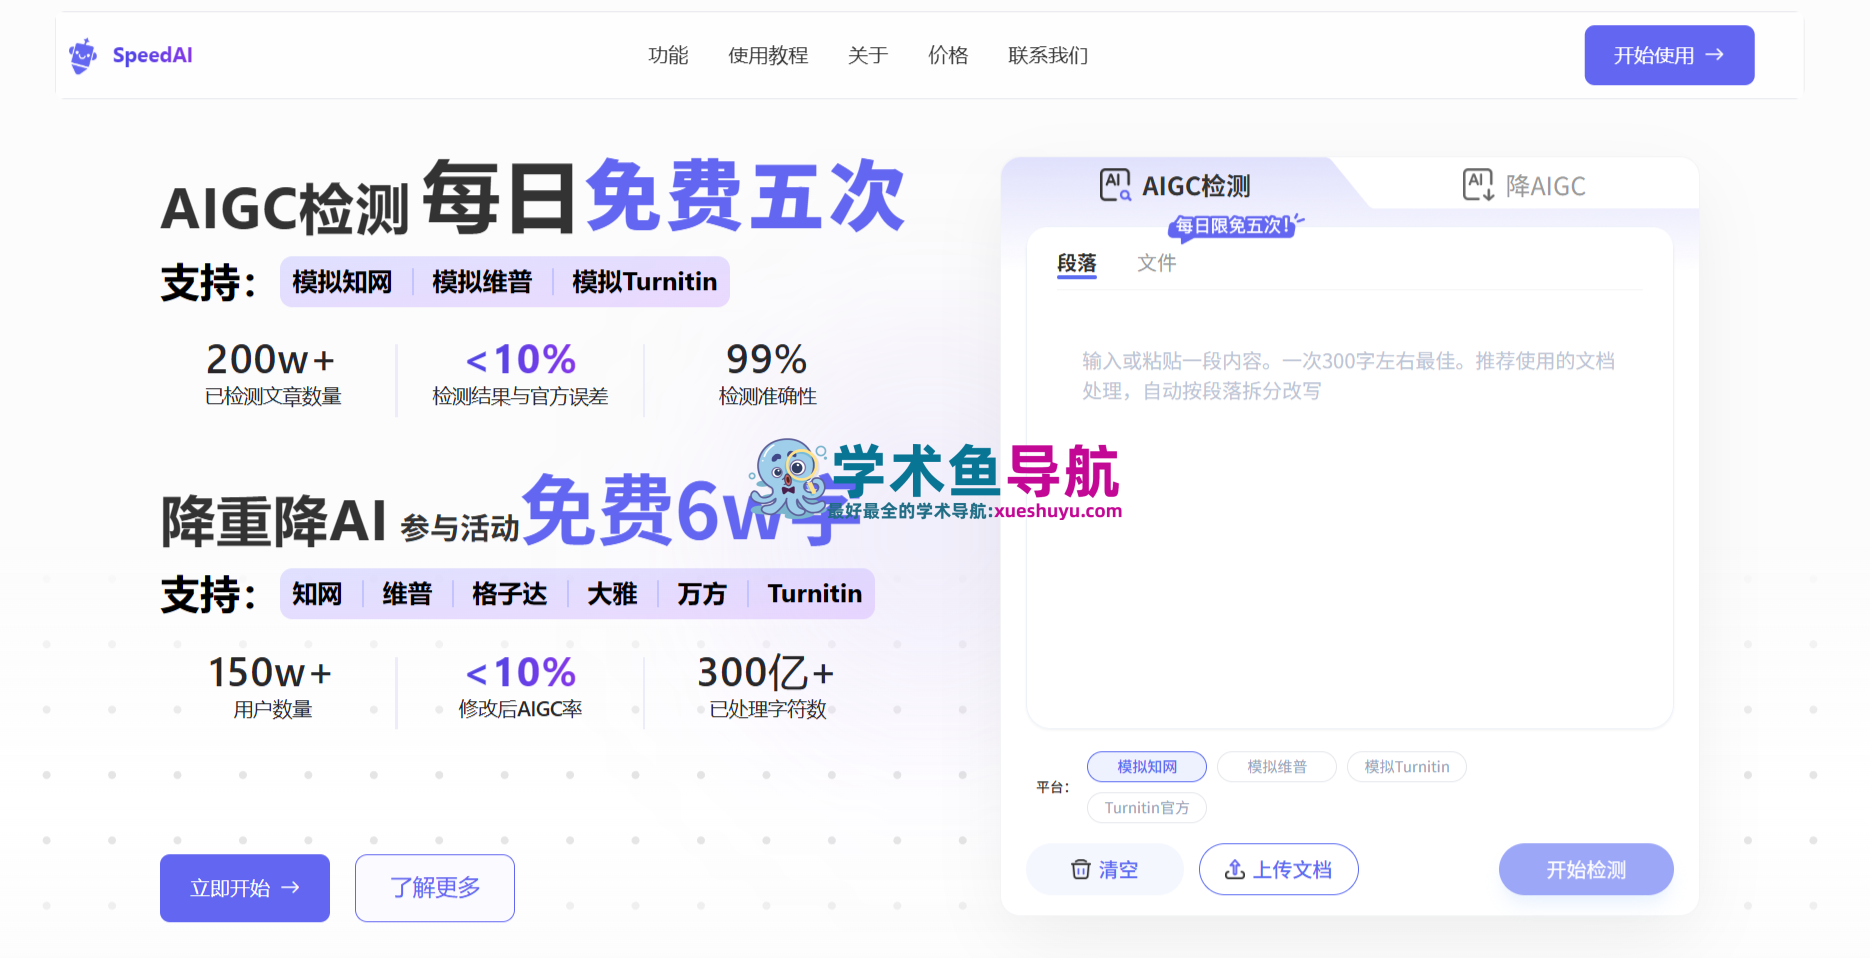Open the 关于 navigation item

[868, 55]
